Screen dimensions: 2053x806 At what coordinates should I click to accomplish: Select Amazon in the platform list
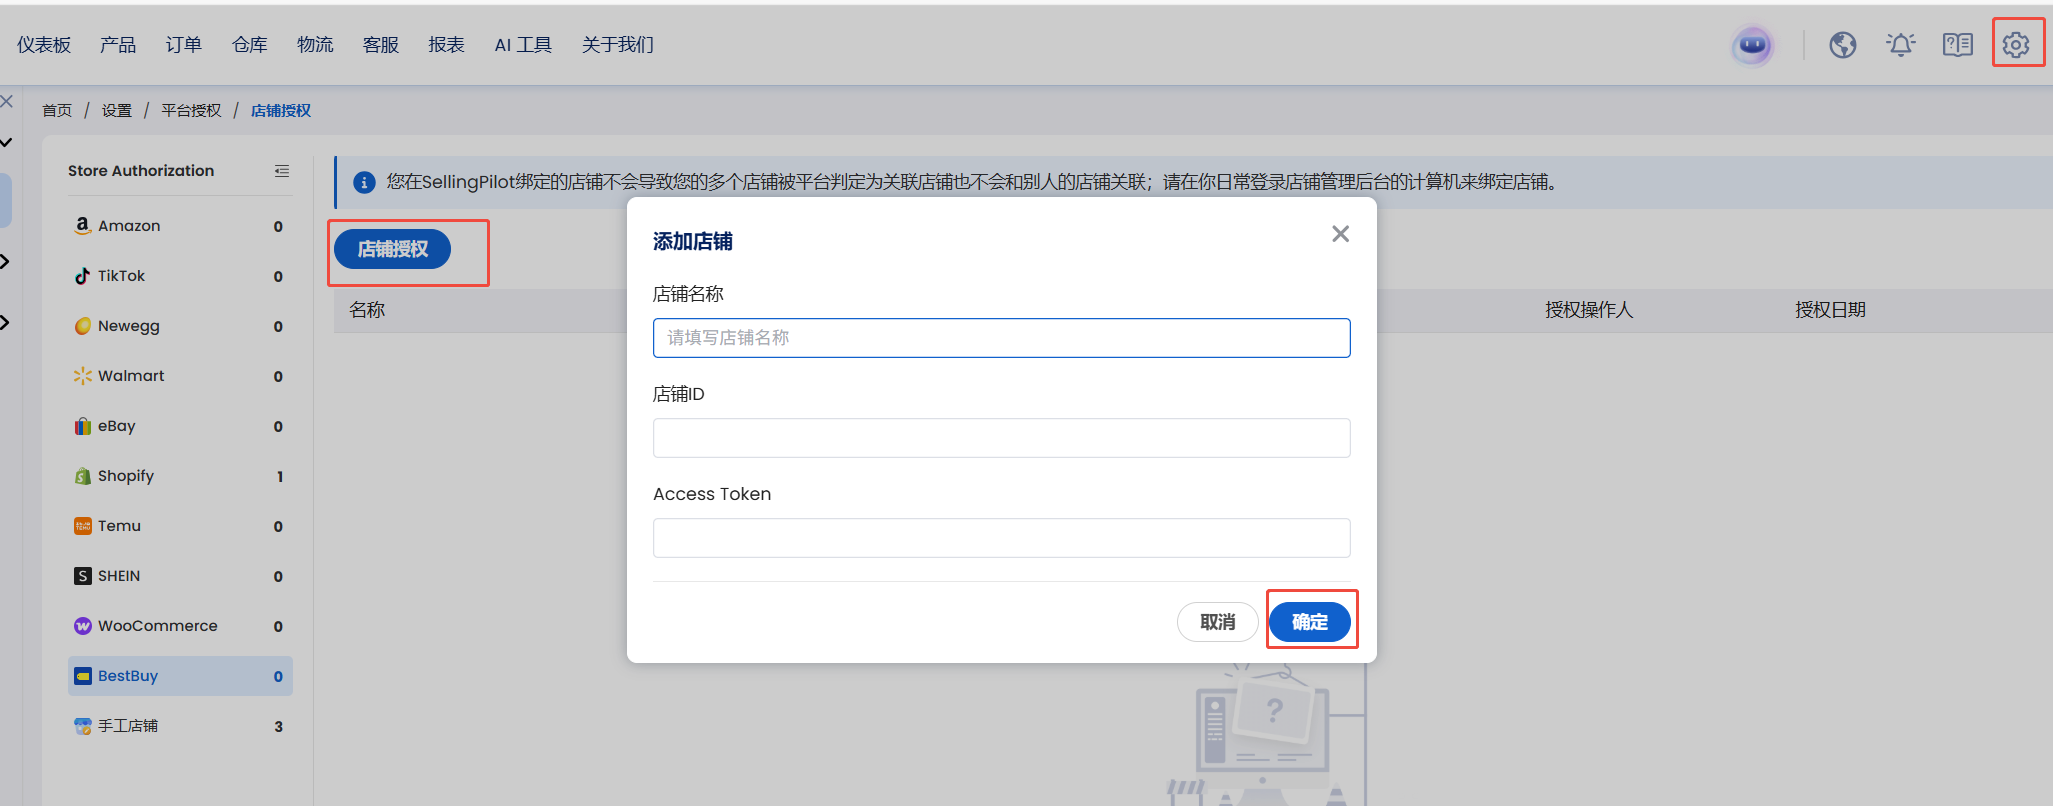click(180, 226)
